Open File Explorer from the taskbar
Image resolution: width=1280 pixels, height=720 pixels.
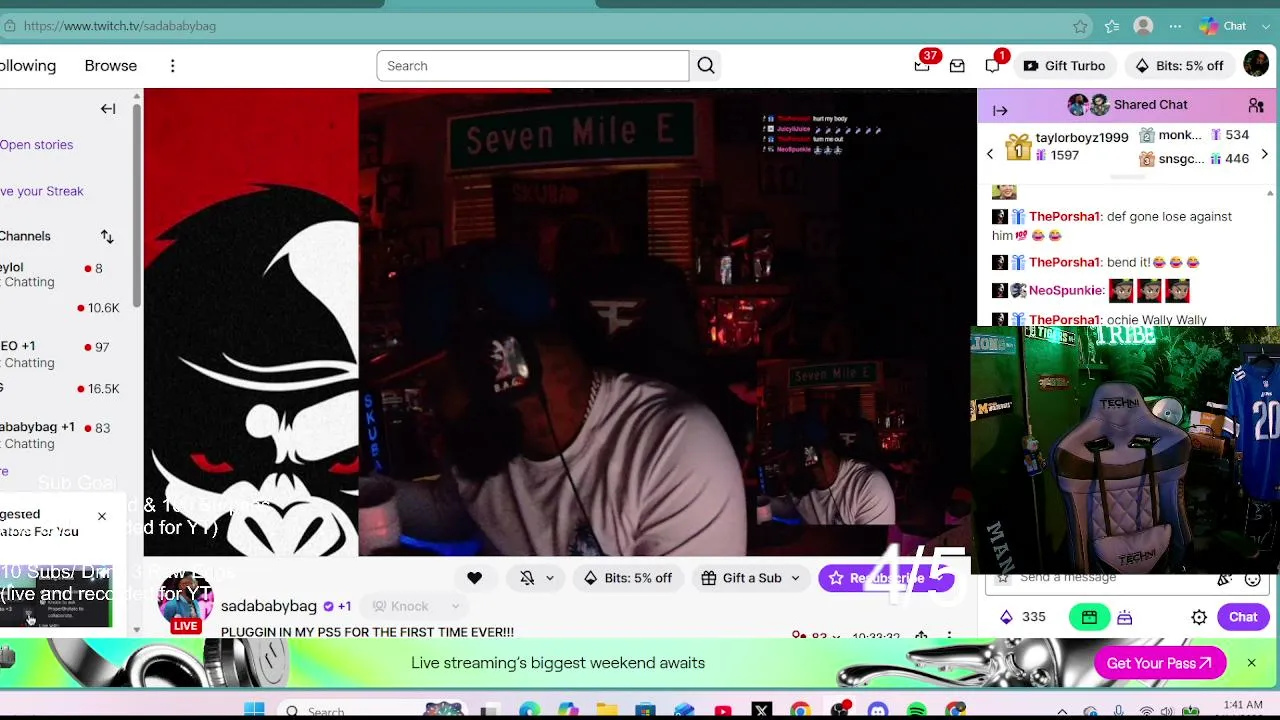pos(607,711)
